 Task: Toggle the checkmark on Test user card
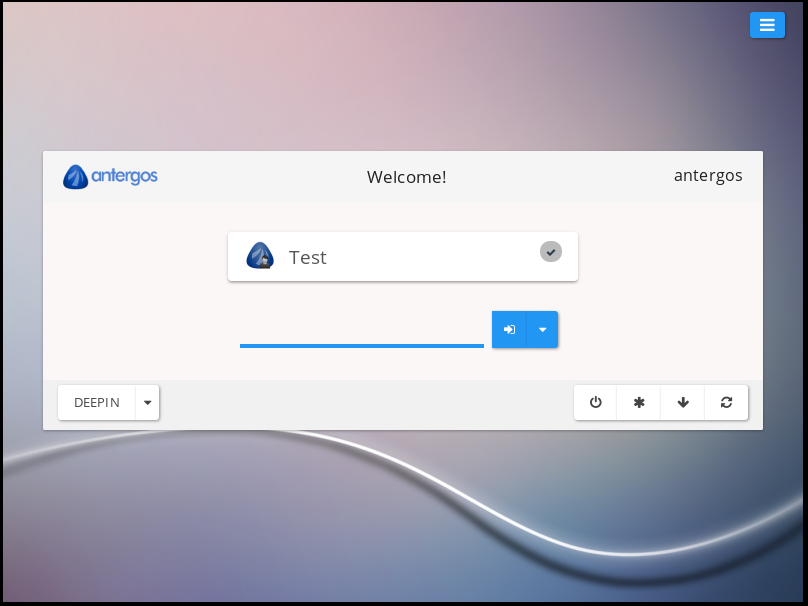551,251
